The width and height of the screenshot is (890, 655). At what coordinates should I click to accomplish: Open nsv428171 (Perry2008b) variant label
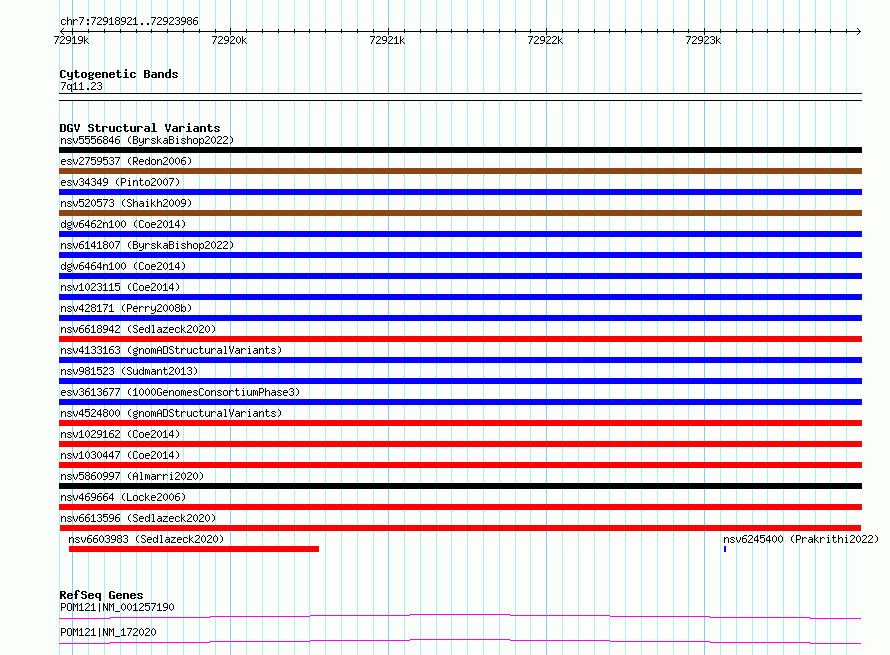pyautogui.click(x=126, y=308)
